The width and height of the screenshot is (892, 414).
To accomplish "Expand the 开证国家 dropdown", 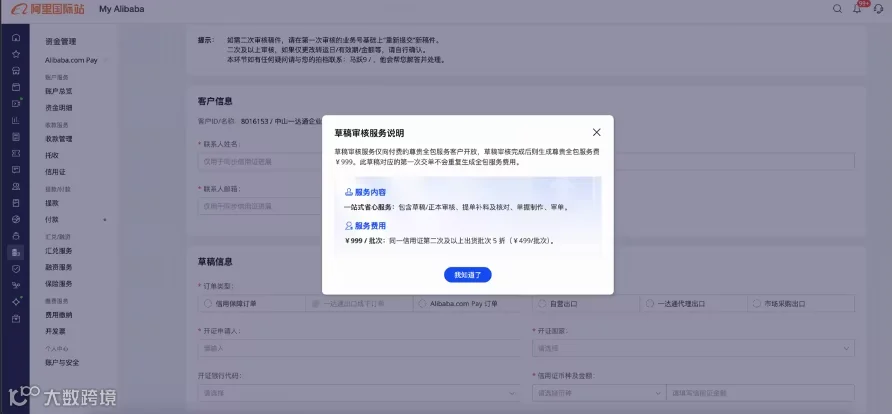I will click(x=693, y=348).
